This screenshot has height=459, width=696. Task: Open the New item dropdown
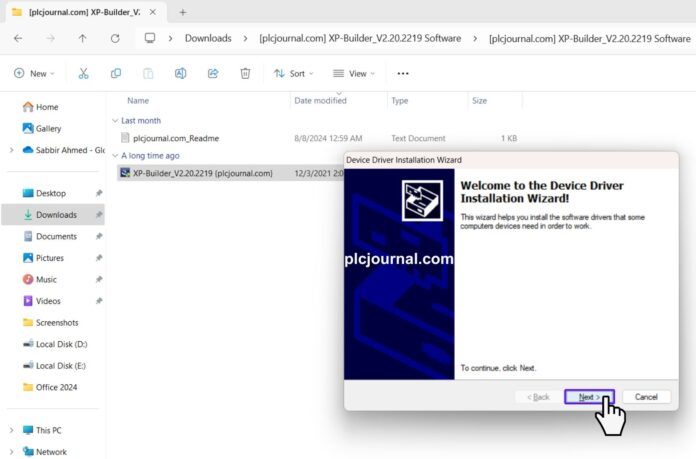tap(34, 74)
